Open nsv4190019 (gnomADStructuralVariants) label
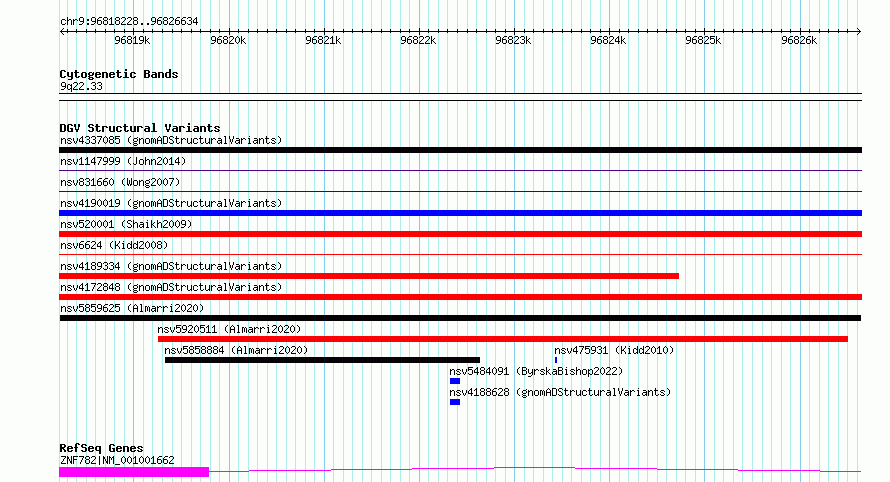Viewport: 890px width, 482px height. click(171, 203)
